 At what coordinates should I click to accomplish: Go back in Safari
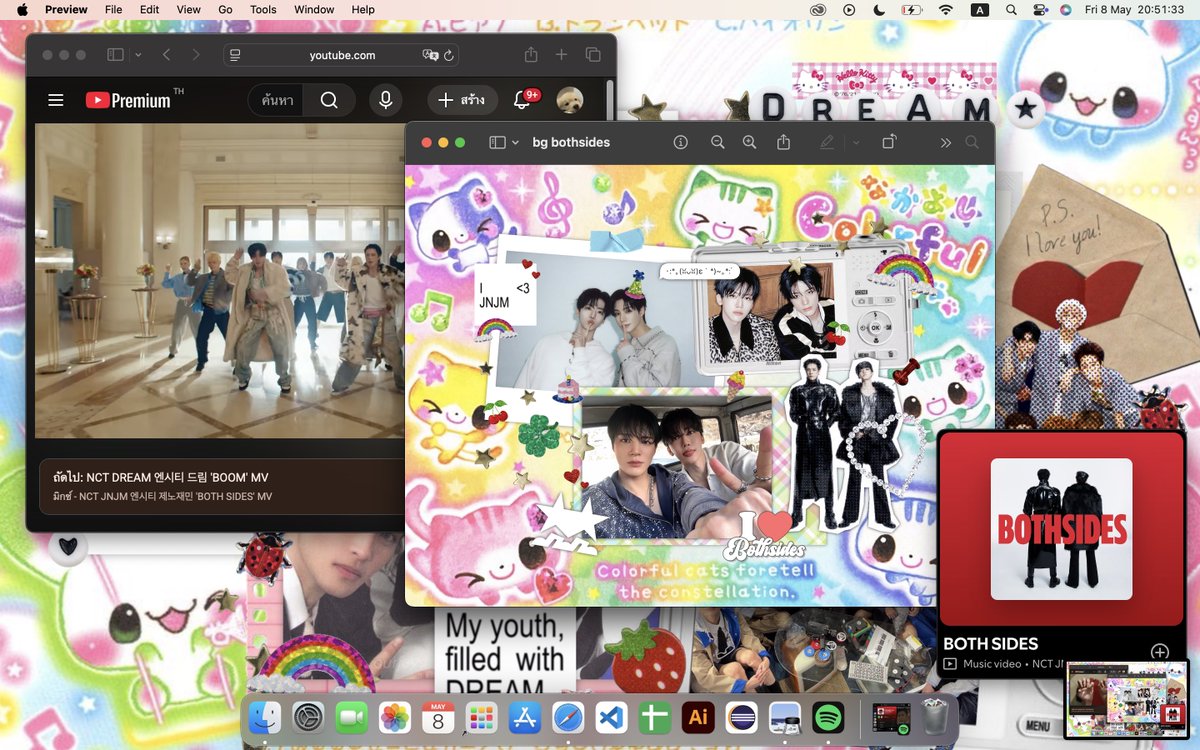[x=166, y=55]
